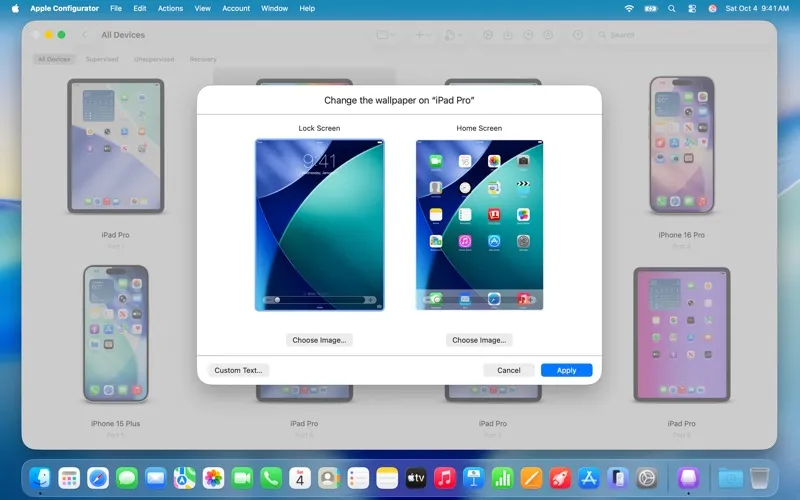Image resolution: width=800 pixels, height=500 pixels.
Task: Select the iPad Pro with pink wallpaper
Action: pos(682,334)
